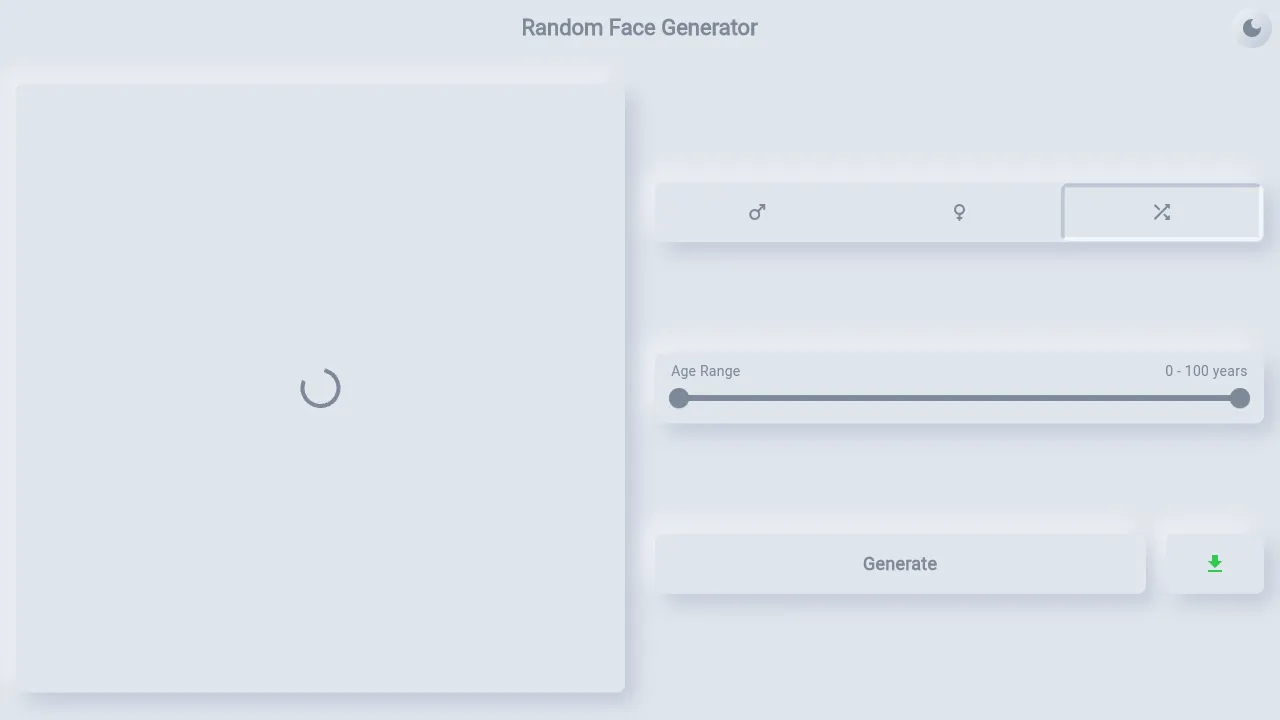This screenshot has width=1280, height=720.
Task: Switch to the male gender segment
Action: (757, 212)
